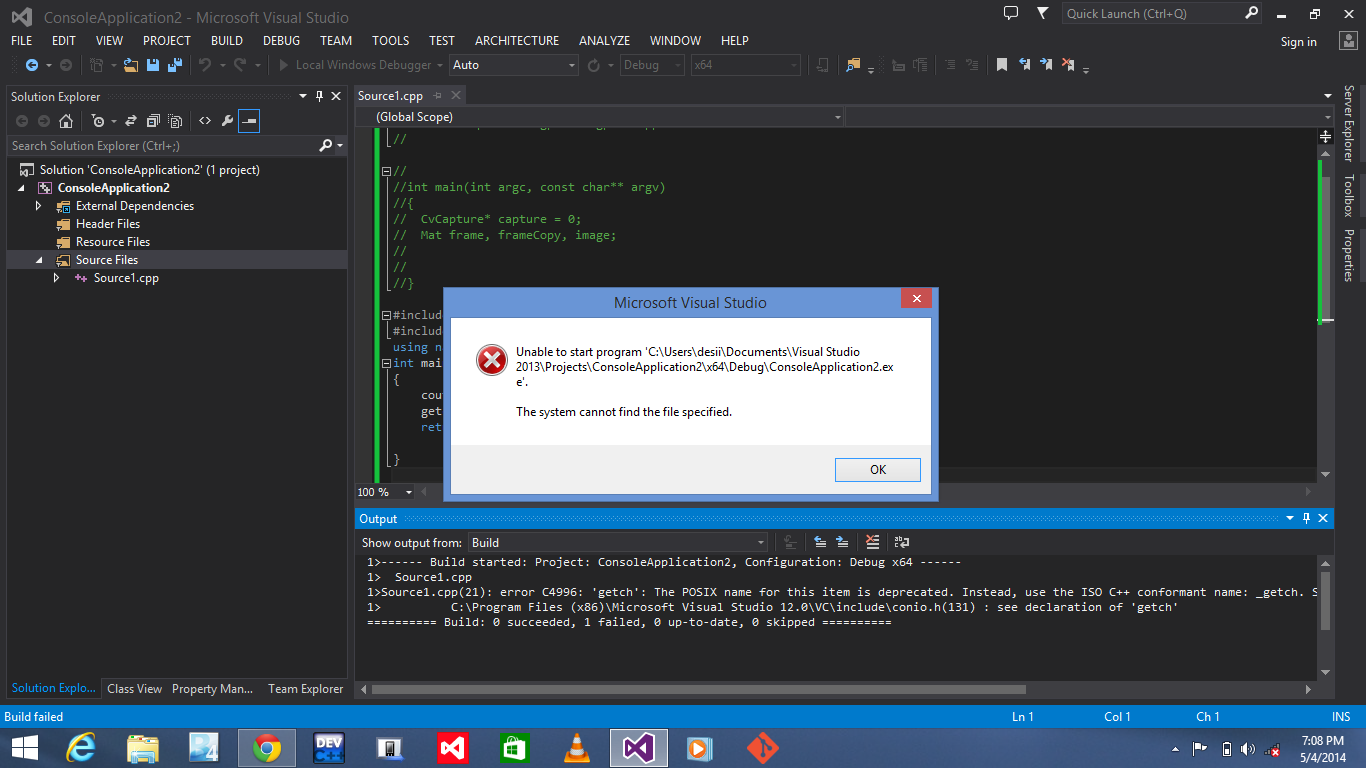This screenshot has width=1366, height=768.
Task: Click OK in the error dialog
Action: 877,470
